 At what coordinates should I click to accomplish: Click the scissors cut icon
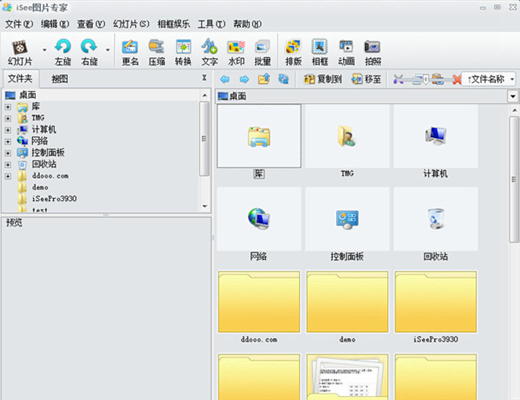point(398,79)
